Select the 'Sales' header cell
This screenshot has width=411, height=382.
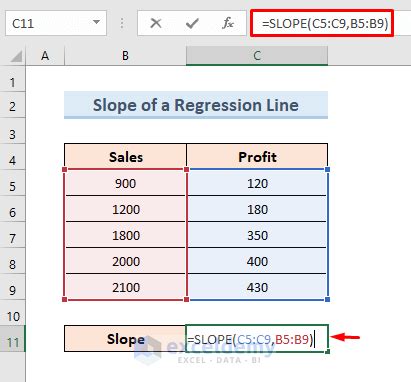[125, 157]
